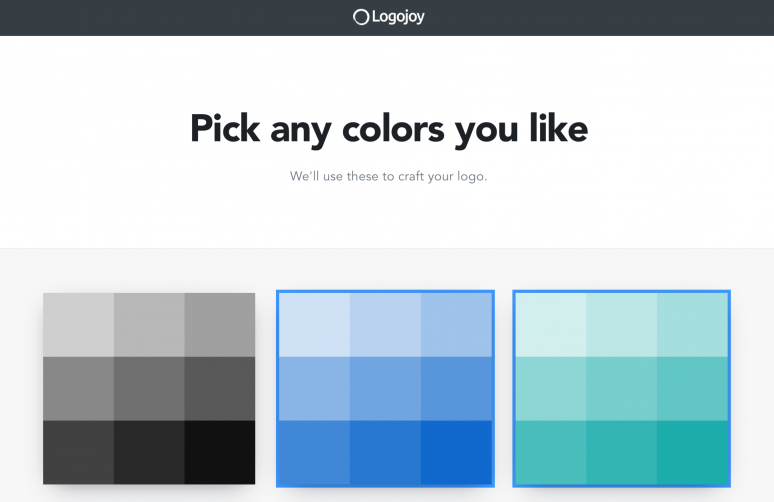Click the 'We'll use these to craft your logo' text
This screenshot has width=774, height=502.
(388, 176)
